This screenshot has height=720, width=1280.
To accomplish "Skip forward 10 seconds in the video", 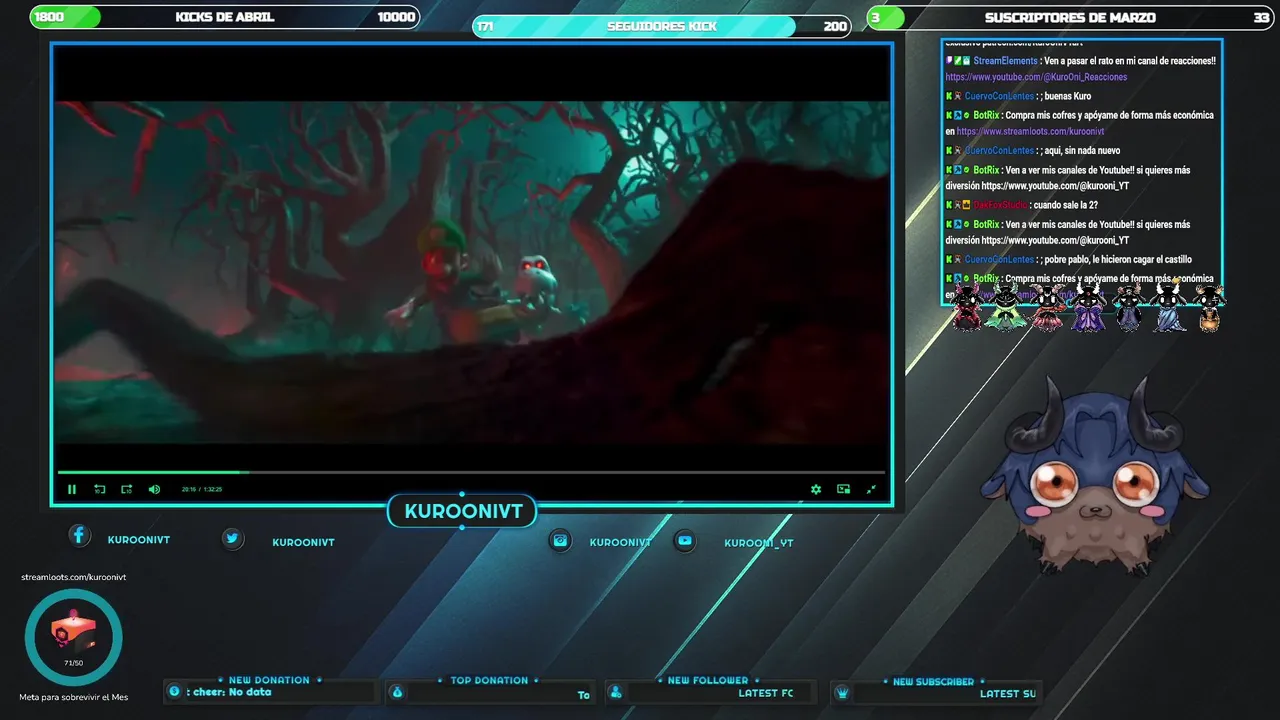I will [127, 489].
